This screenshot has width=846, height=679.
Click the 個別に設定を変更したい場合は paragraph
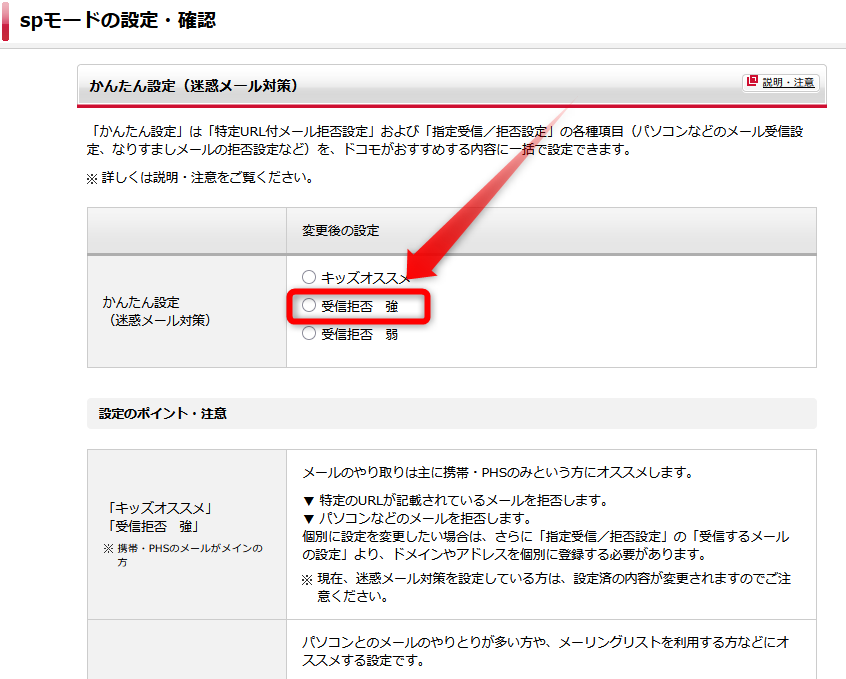point(545,545)
